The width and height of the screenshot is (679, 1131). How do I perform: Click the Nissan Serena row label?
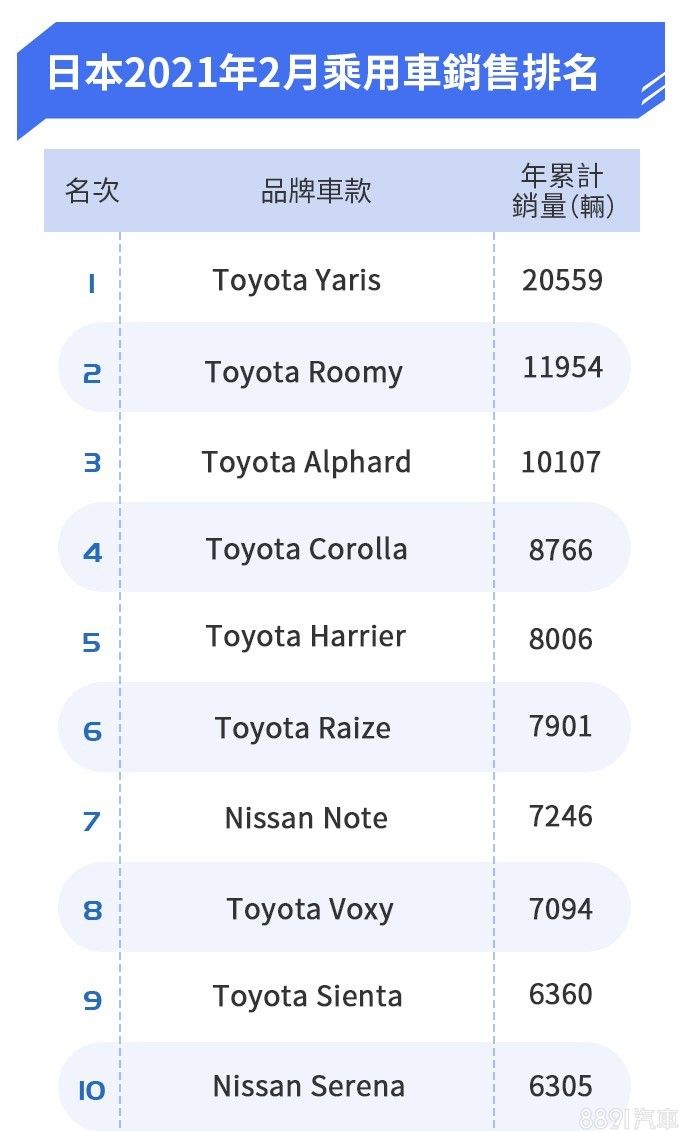[309, 1086]
